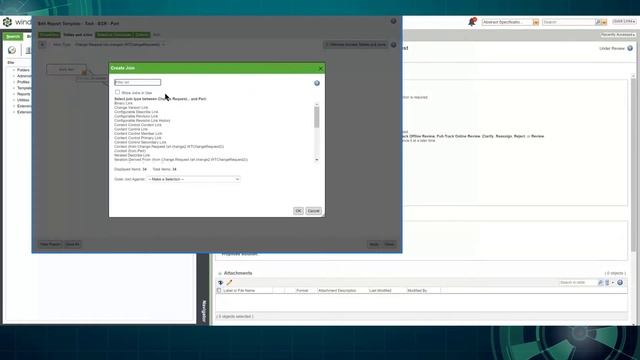Sort by Format column
The height and width of the screenshot is (360, 640).
[x=302, y=291]
